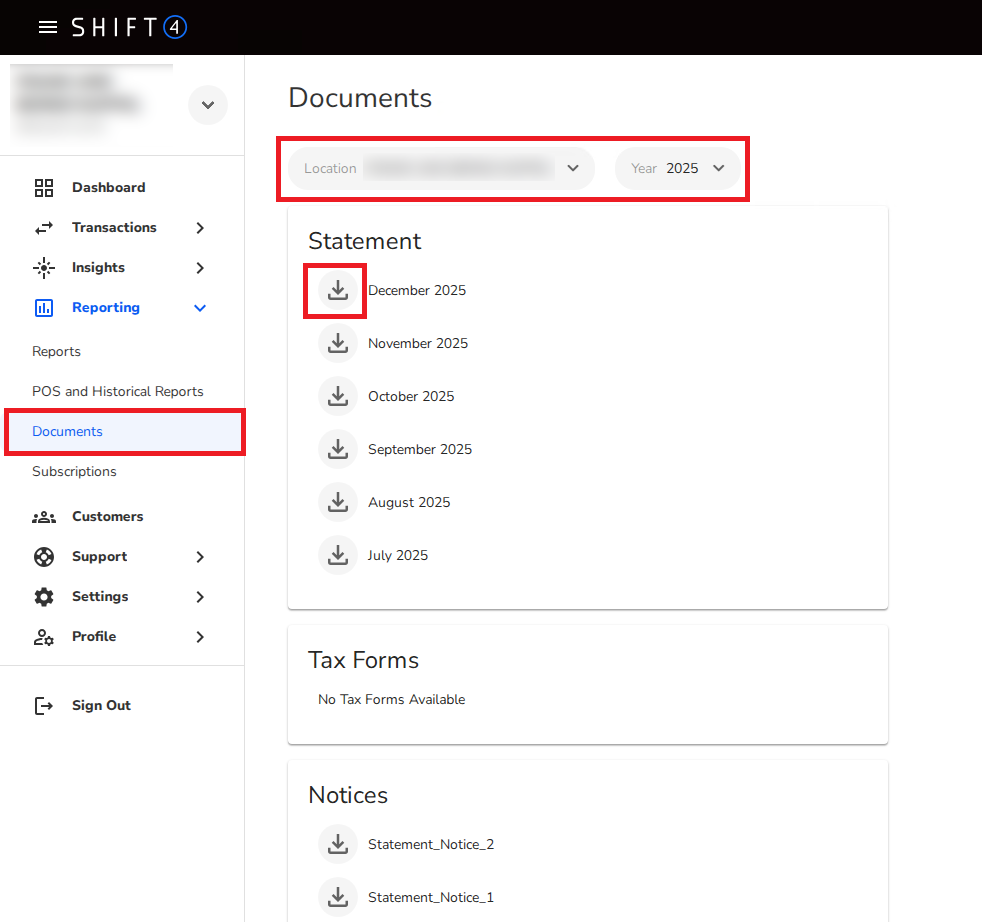This screenshot has height=922, width=982.
Task: Click the Reporting menu label
Action: [106, 308]
